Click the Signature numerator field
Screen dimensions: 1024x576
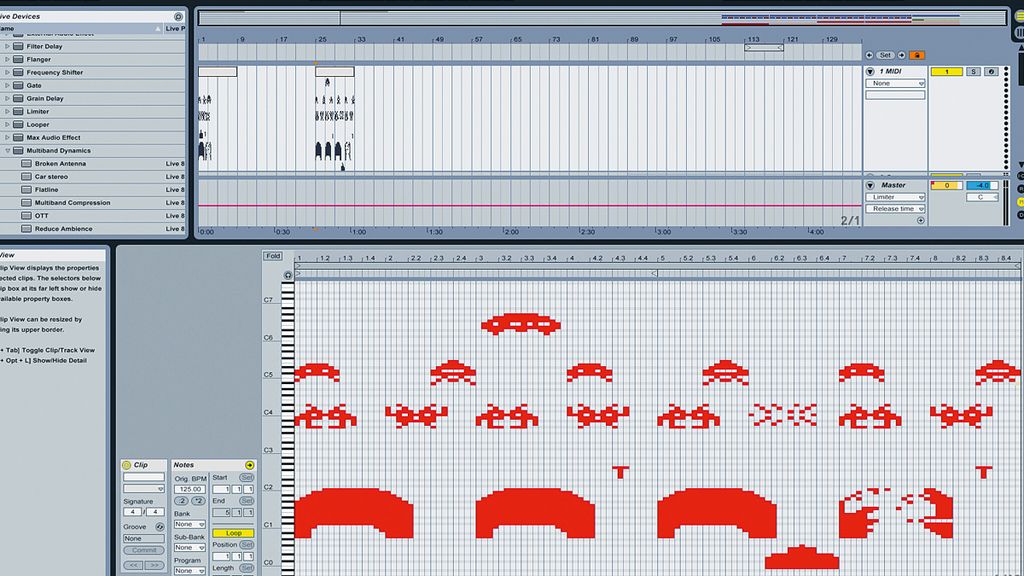132,512
